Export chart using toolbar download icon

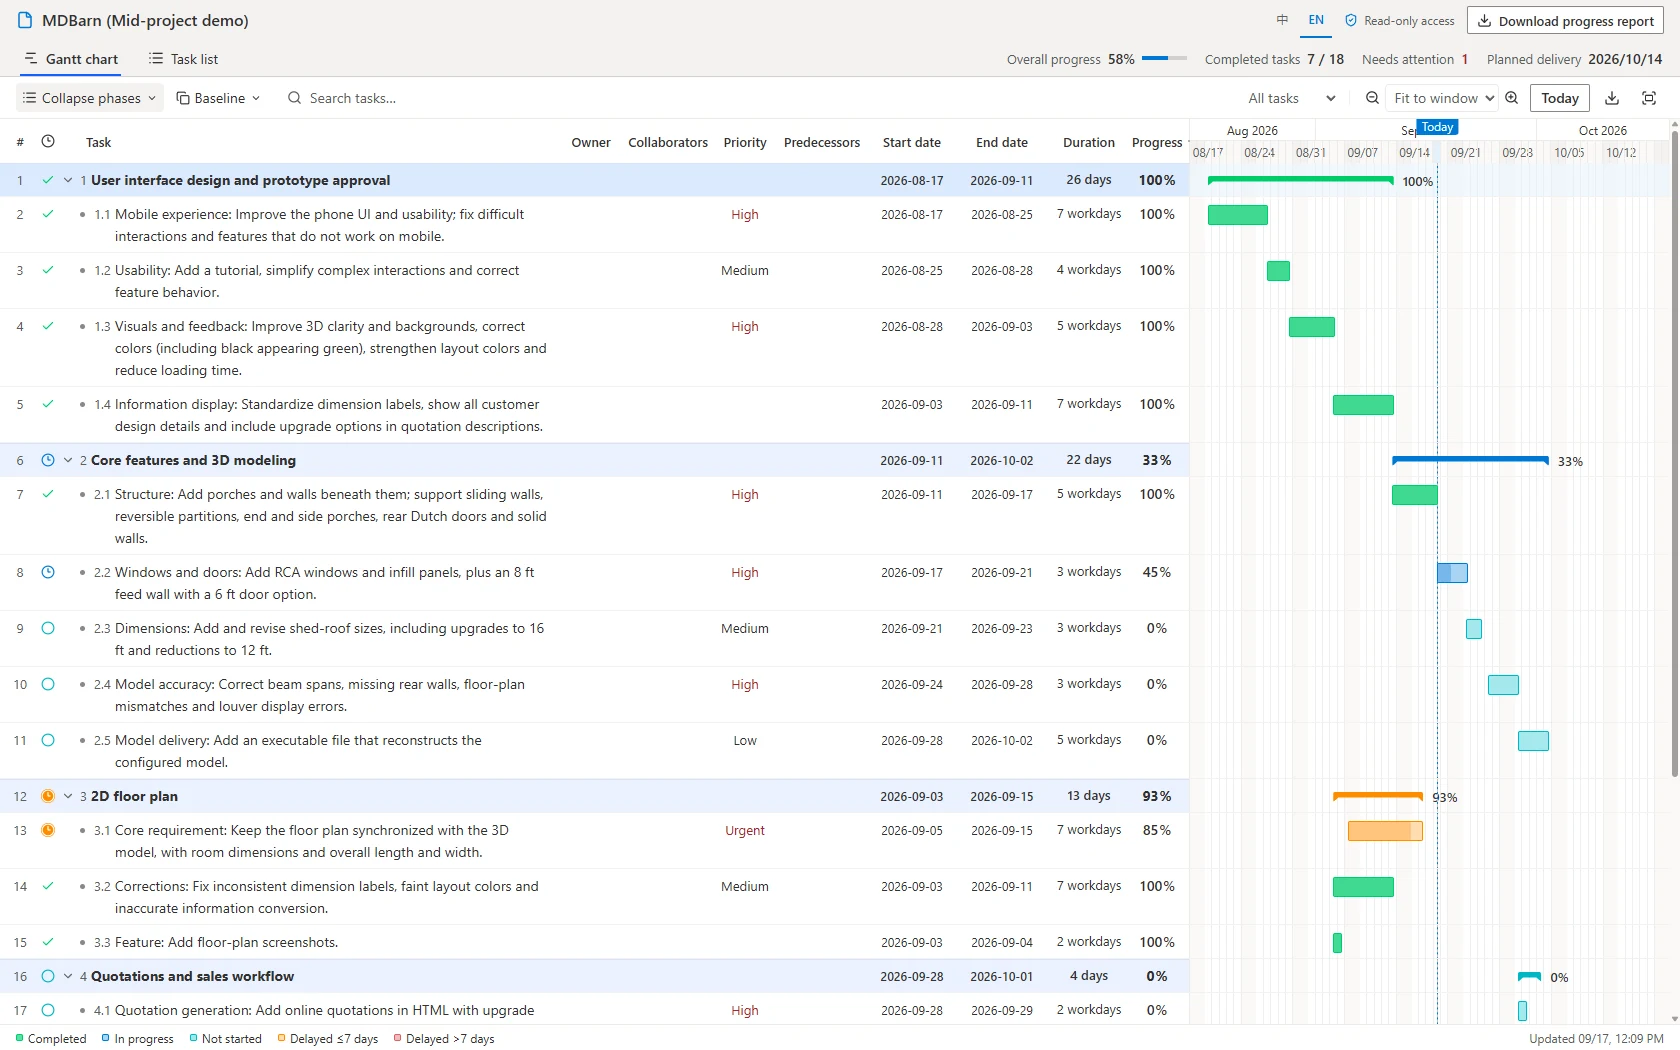tap(1612, 98)
